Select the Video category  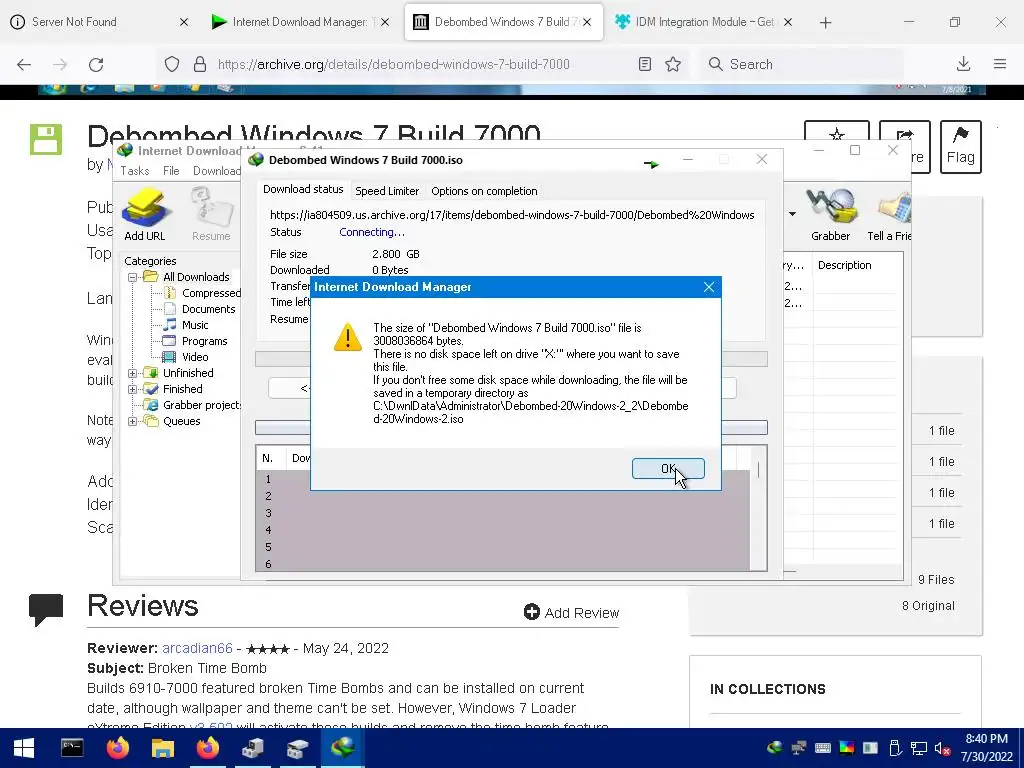pos(195,357)
